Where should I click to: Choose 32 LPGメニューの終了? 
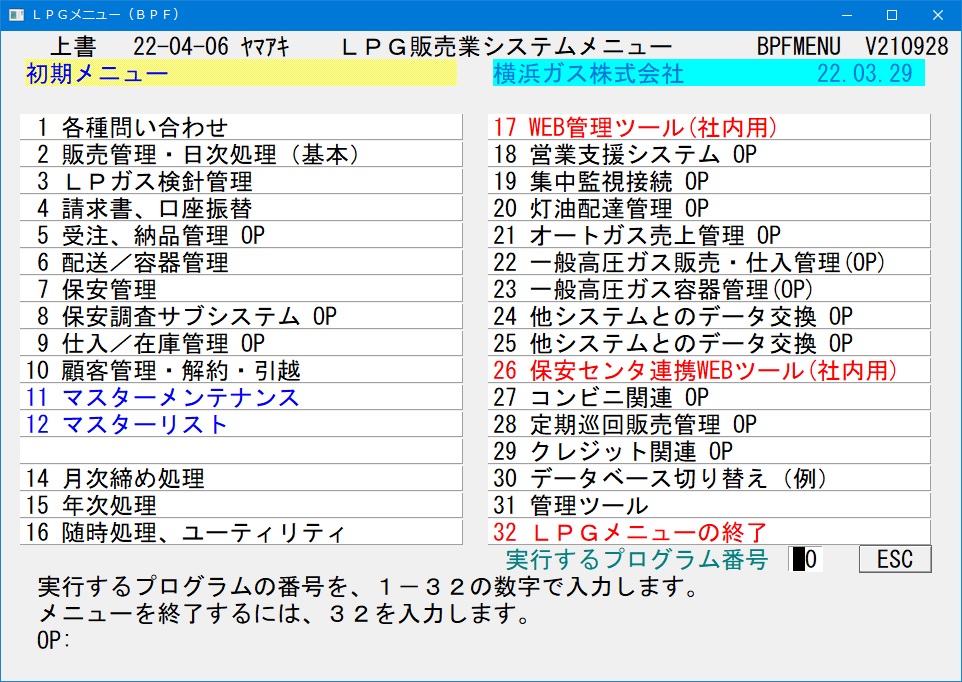[709, 532]
